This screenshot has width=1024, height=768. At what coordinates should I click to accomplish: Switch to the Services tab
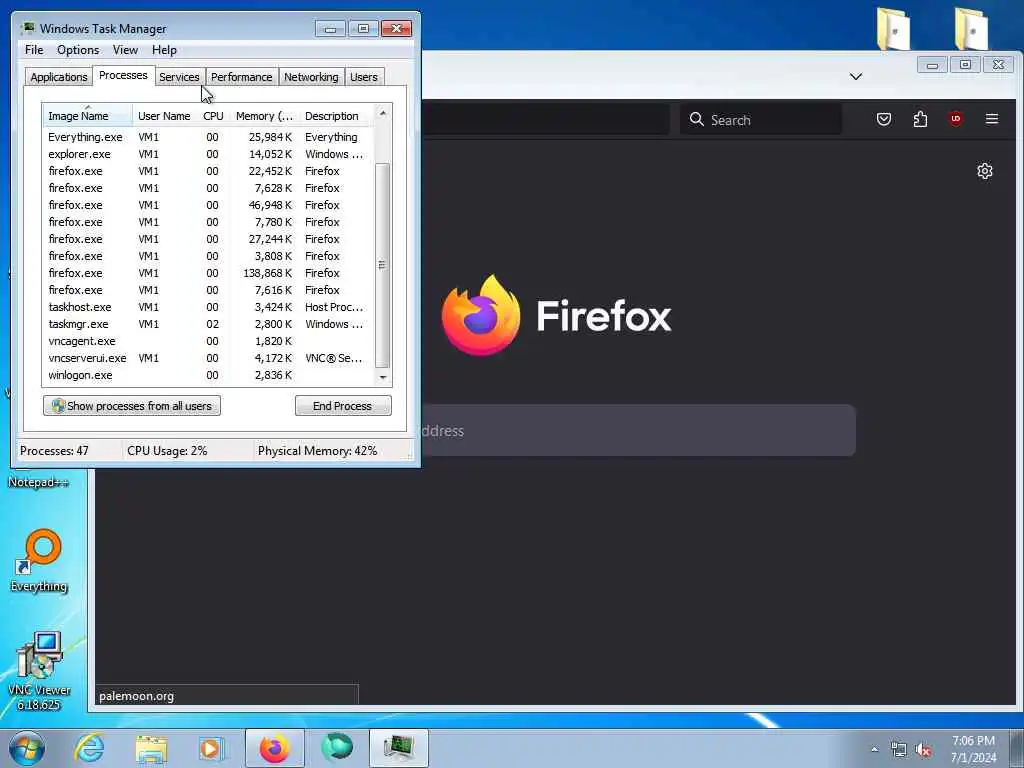[179, 77]
